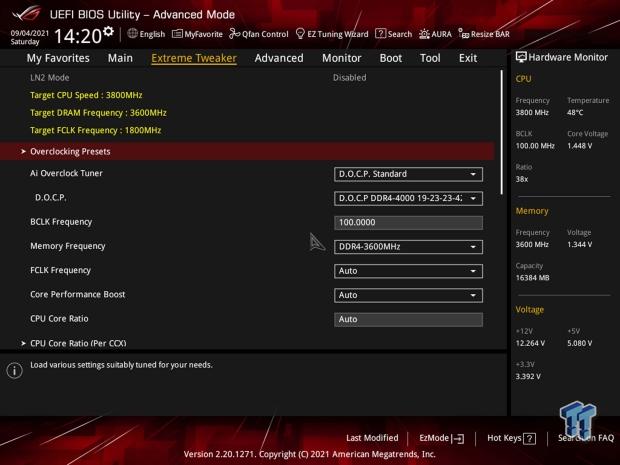Switch to the Main tab
This screenshot has height=465, width=620.
click(x=120, y=58)
